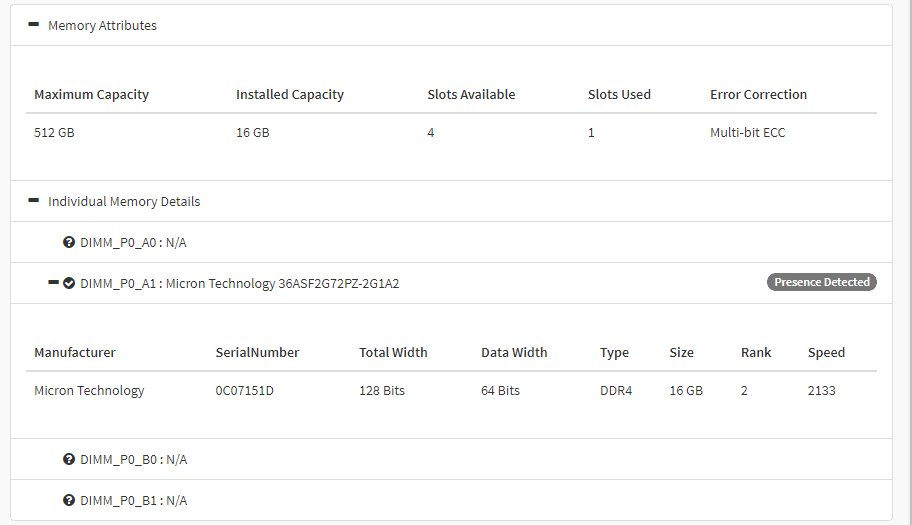
Task: Click the Maximum Capacity column header
Action: click(91, 94)
